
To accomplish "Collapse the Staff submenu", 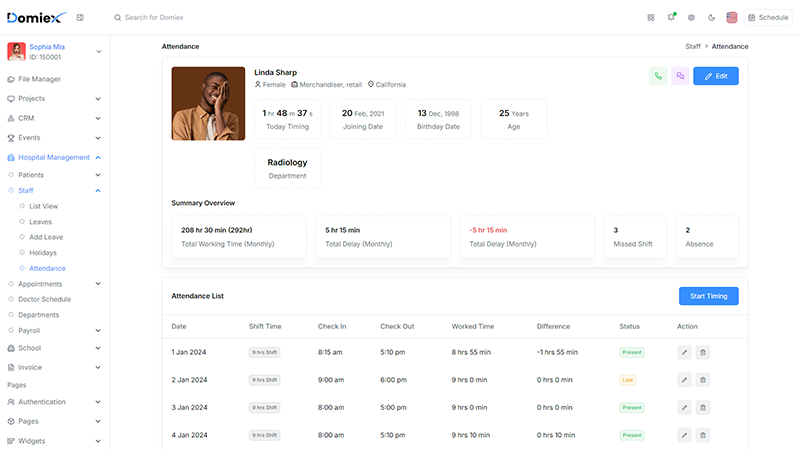I will coord(54,190).
